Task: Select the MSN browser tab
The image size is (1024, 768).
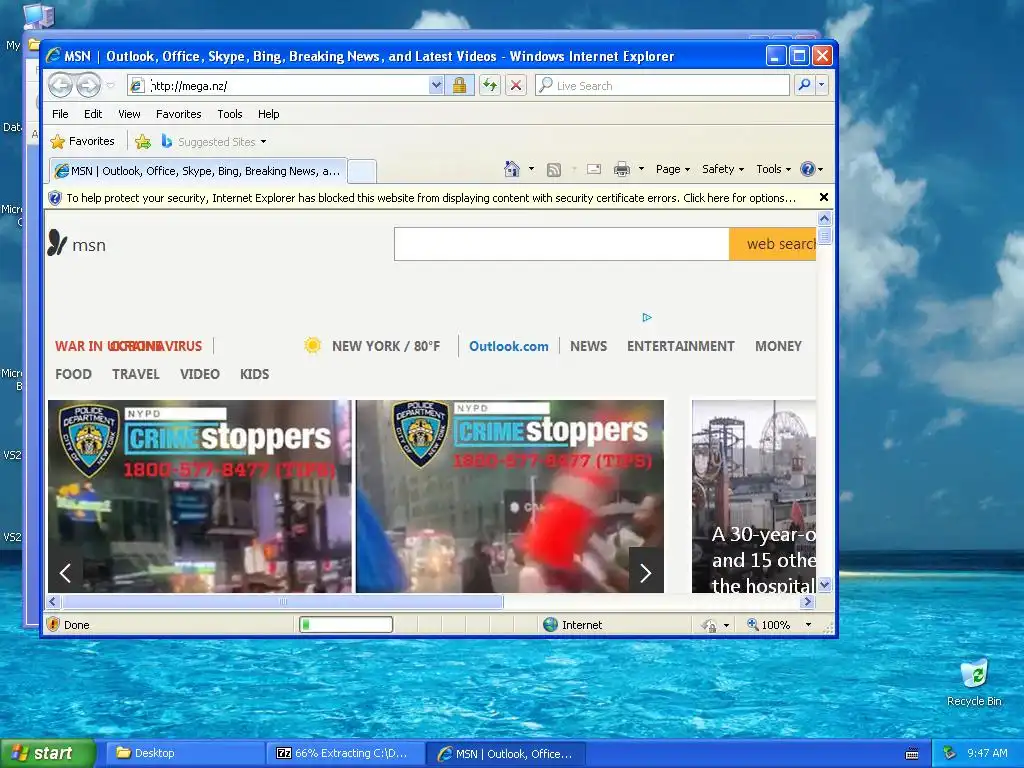Action: point(197,171)
